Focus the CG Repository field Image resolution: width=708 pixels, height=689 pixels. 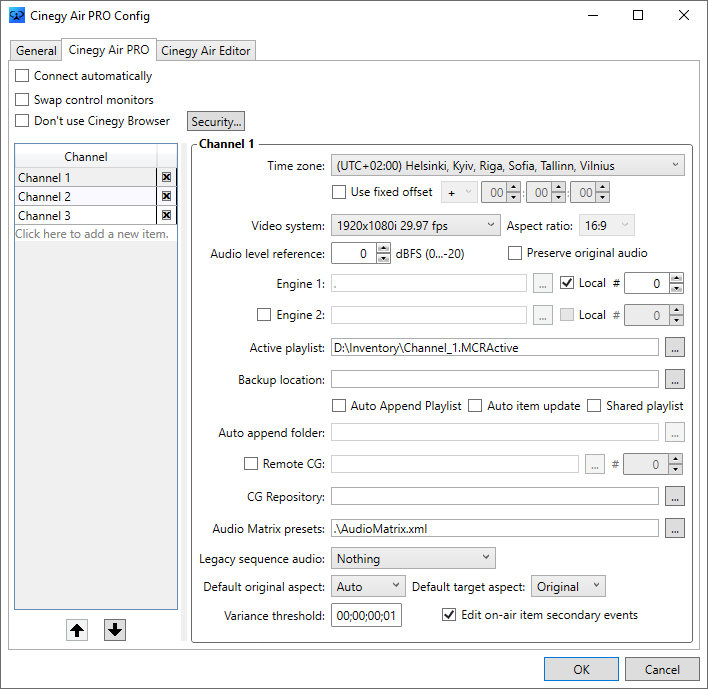point(494,496)
